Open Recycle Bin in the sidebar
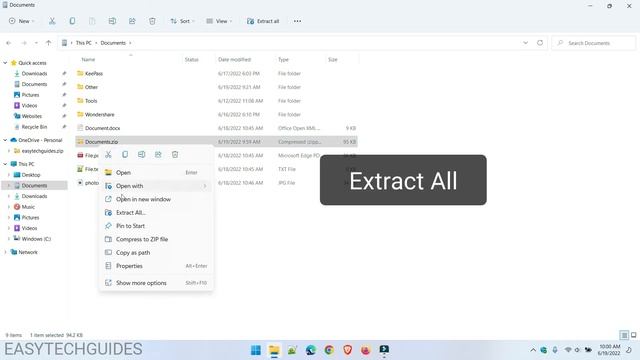This screenshot has width=640, height=360. click(x=34, y=127)
